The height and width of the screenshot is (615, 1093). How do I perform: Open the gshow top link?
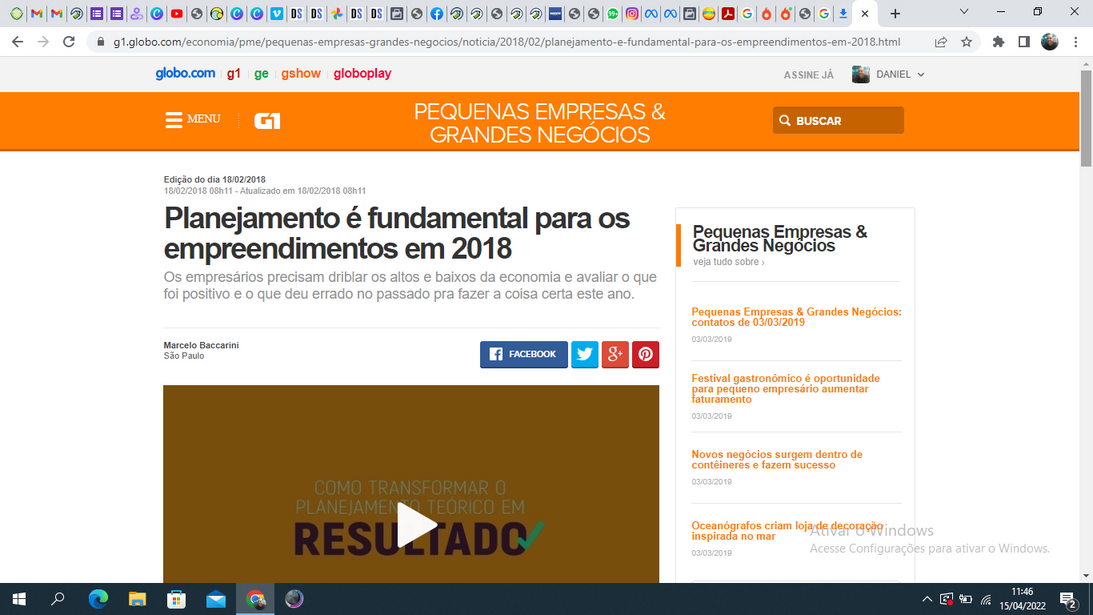[301, 74]
